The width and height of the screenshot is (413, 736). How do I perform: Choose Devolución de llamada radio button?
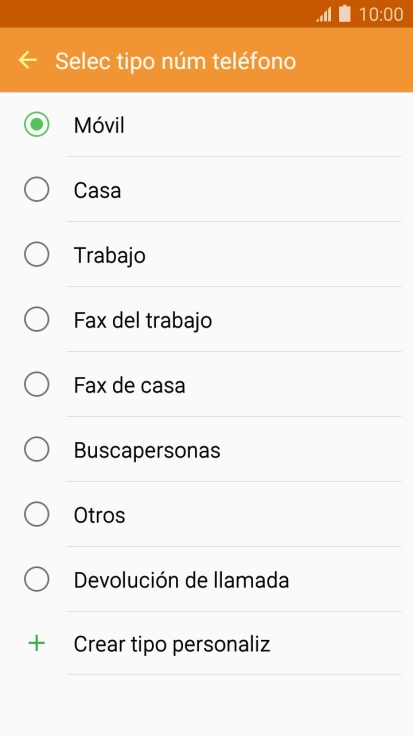click(x=37, y=579)
